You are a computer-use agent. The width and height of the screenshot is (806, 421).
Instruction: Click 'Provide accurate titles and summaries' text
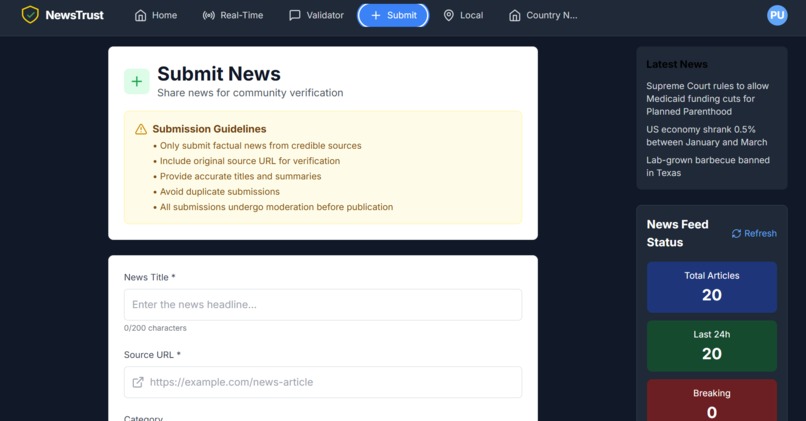(241, 176)
